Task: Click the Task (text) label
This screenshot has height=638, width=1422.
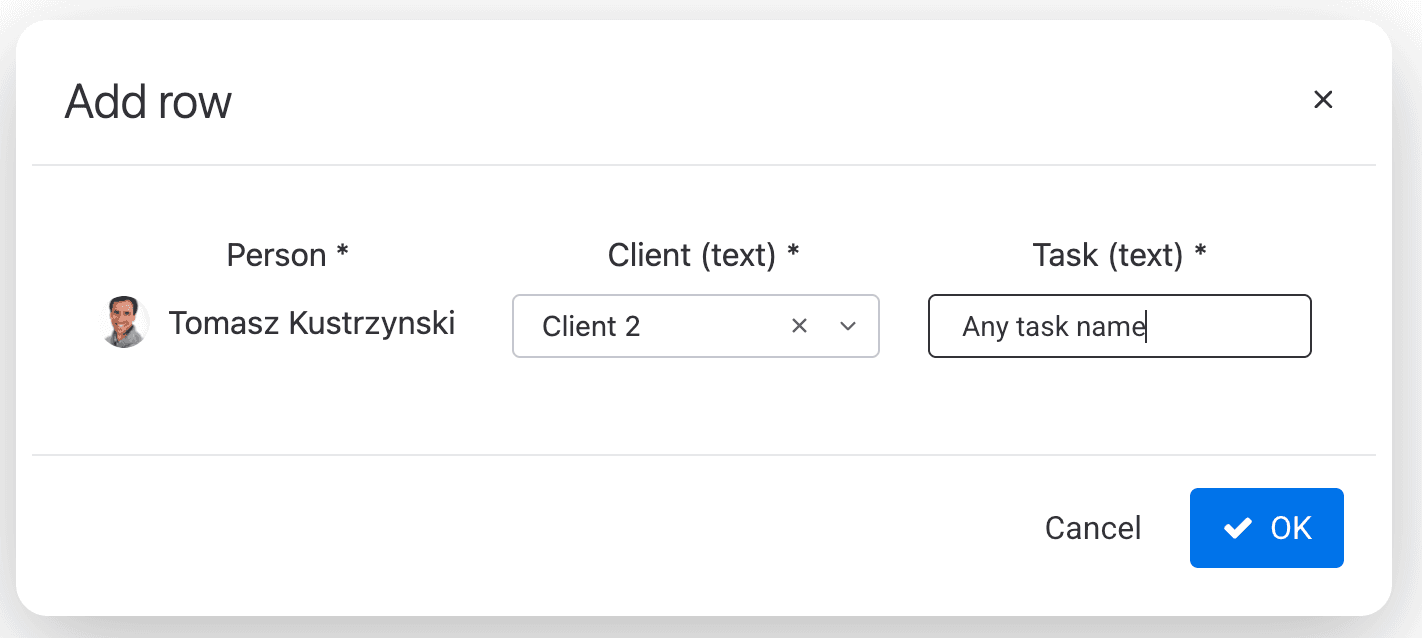Action: pos(1108,256)
